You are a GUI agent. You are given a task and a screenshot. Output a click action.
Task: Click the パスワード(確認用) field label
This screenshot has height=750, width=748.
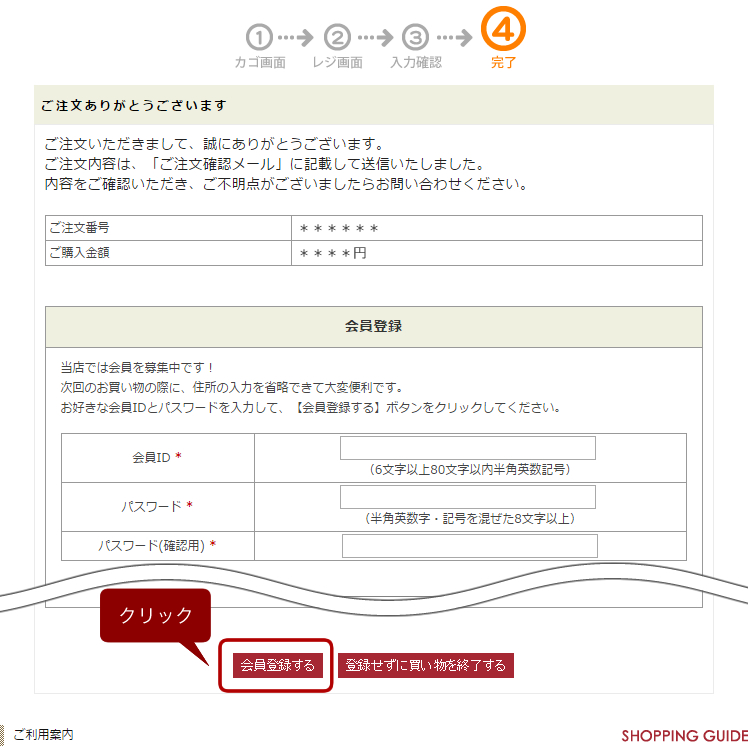pyautogui.click(x=157, y=545)
